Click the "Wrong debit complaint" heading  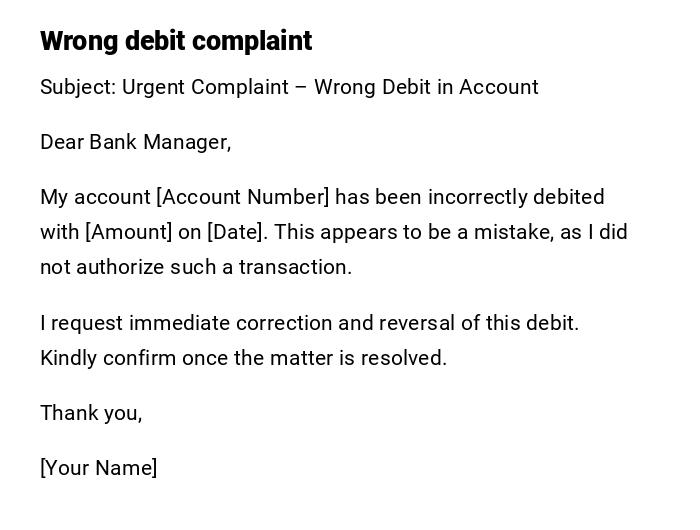(176, 41)
